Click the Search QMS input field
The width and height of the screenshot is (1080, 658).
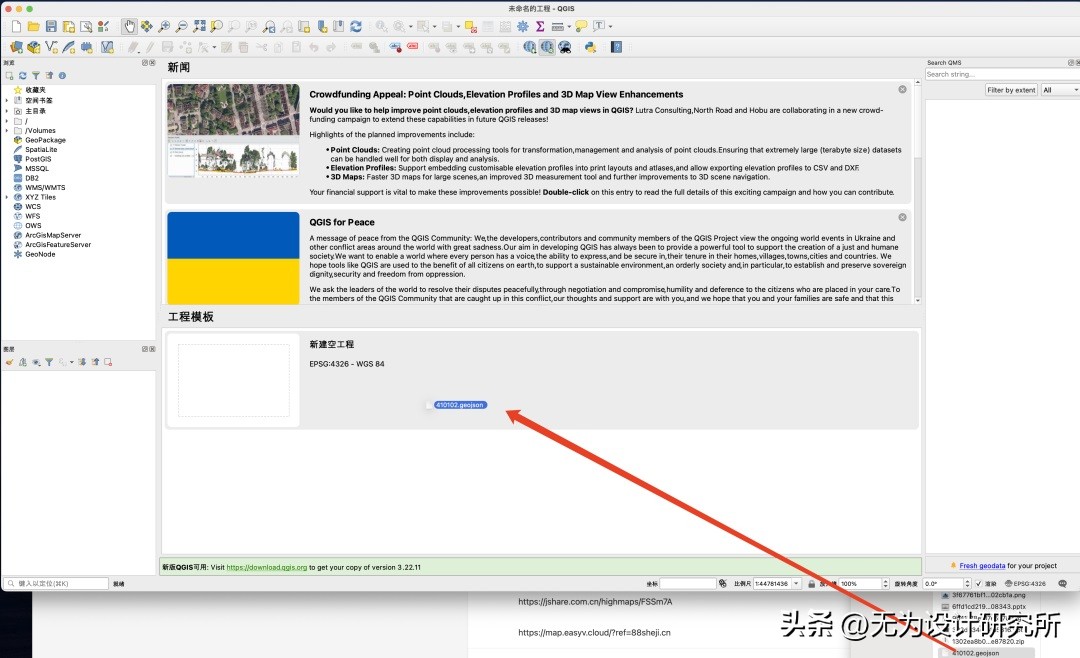1002,74
